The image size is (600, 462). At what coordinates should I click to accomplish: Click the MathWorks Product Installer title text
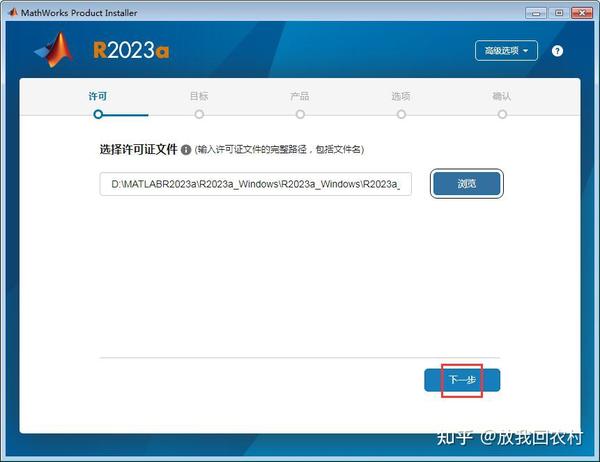79,13
